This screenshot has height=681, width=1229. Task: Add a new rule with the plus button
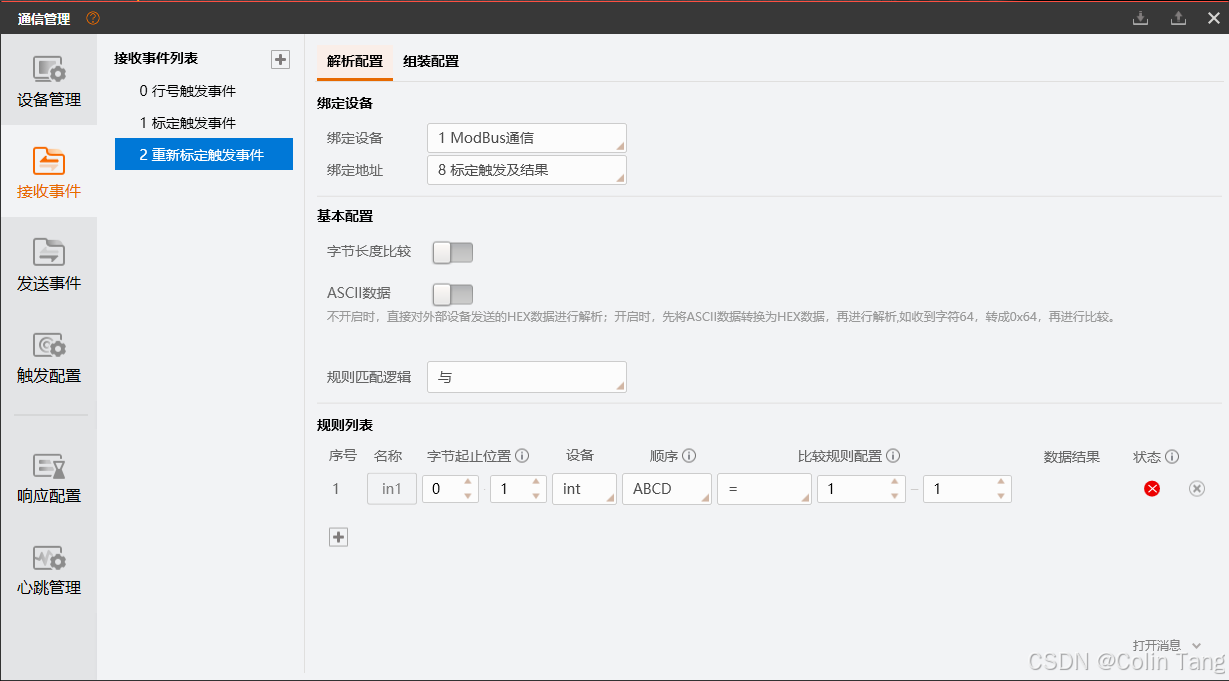pos(338,537)
